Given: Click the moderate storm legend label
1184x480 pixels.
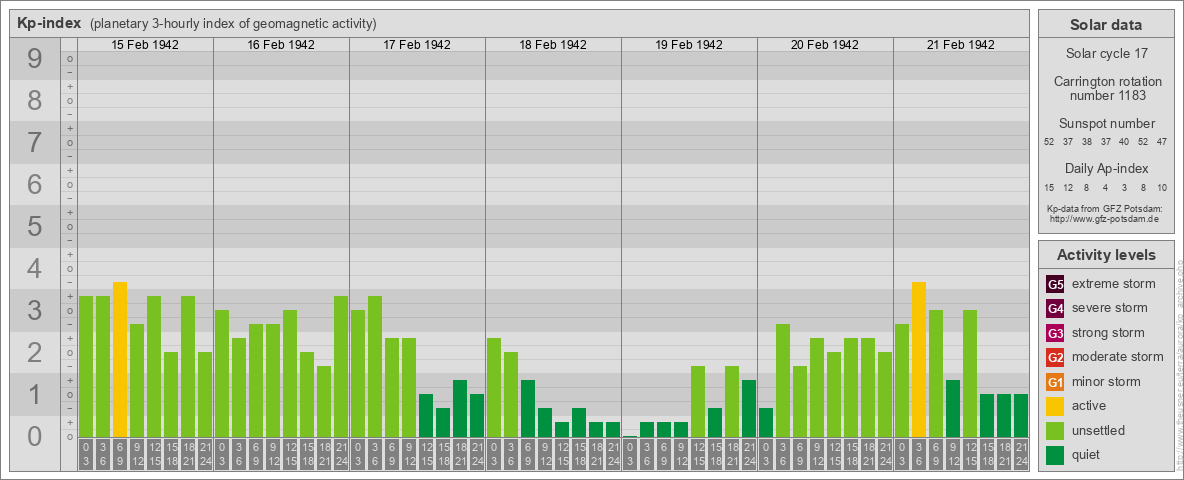Looking at the screenshot, I should point(1118,357).
